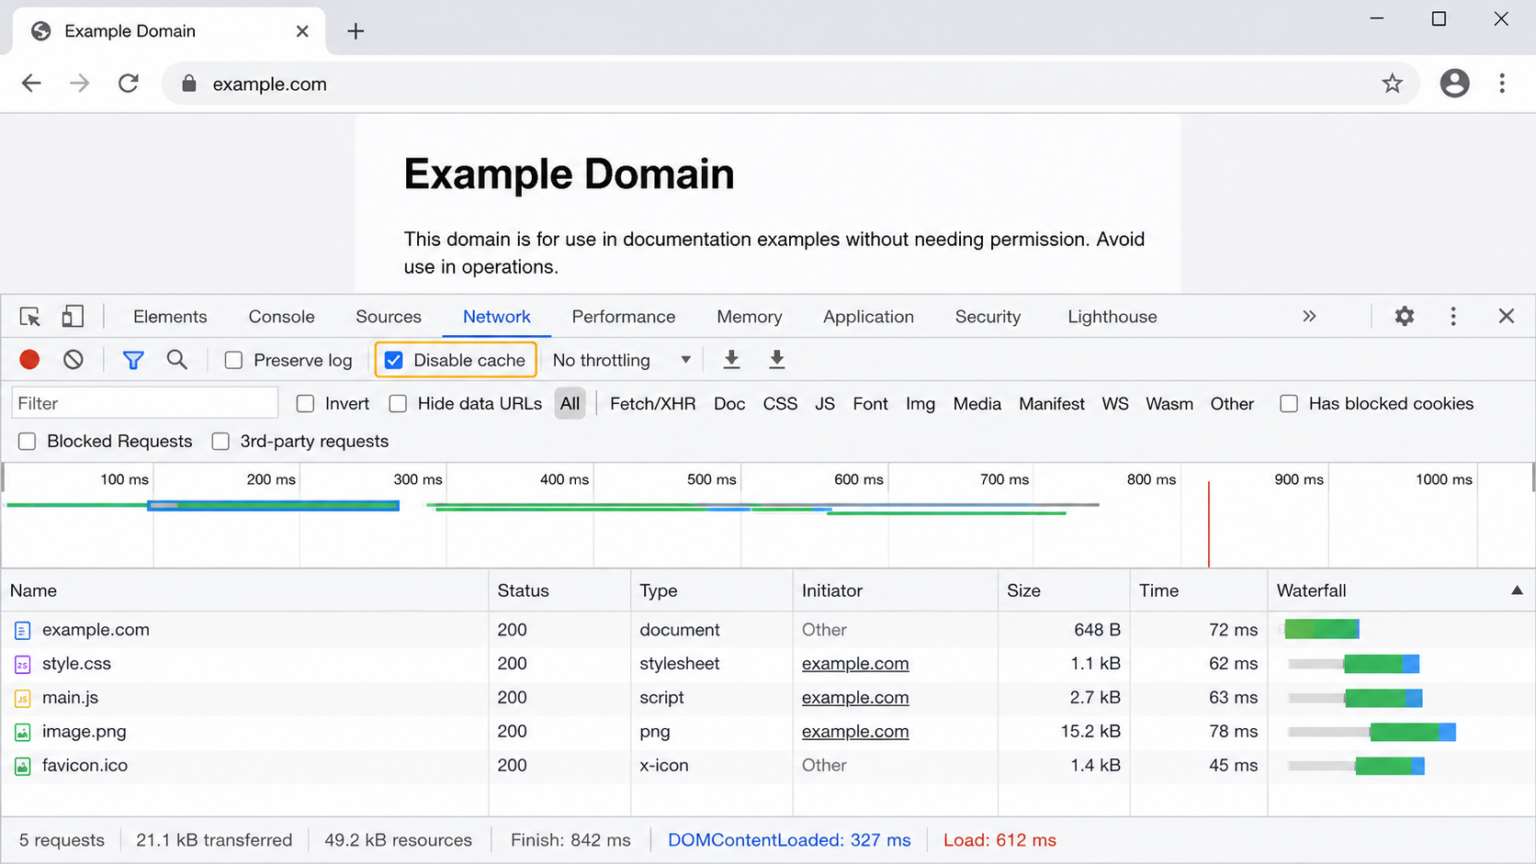
Task: Open network search magnifier
Action: [177, 360]
